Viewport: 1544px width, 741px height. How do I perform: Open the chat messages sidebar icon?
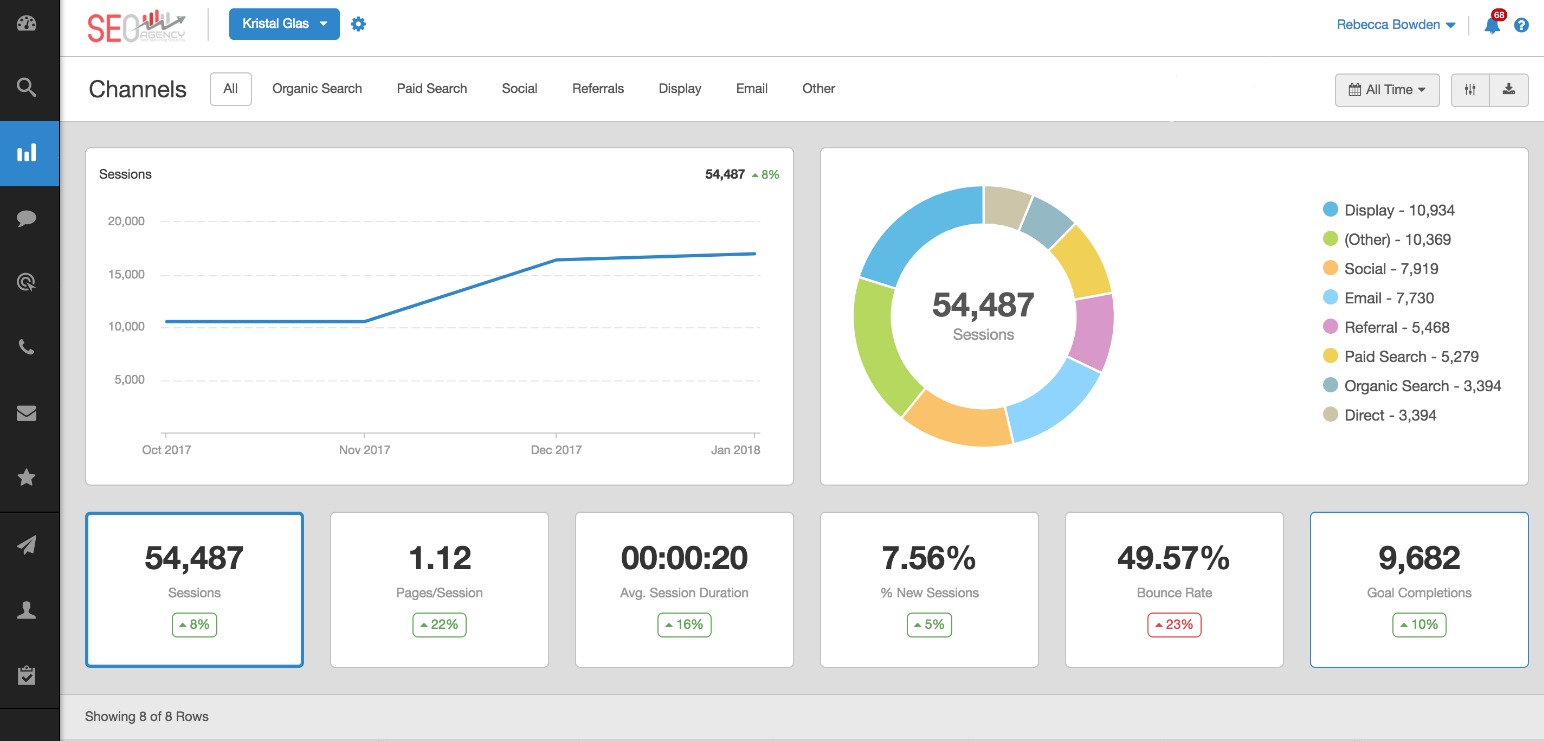coord(27,218)
